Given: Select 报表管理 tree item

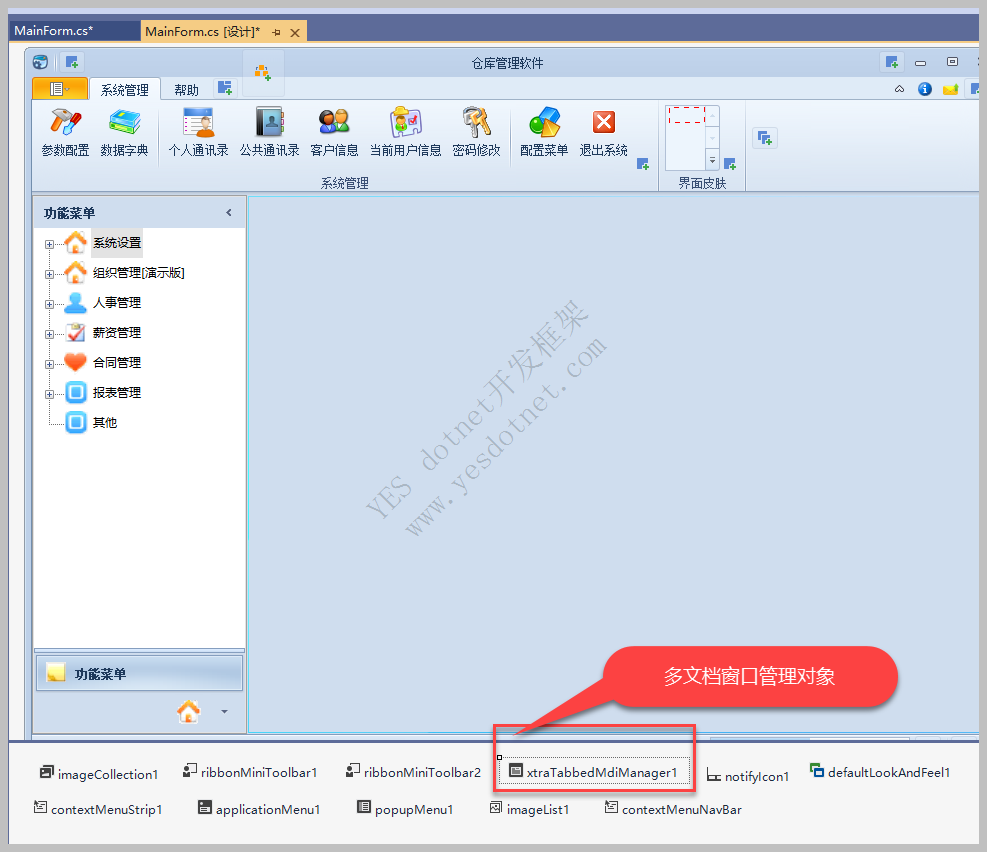Looking at the screenshot, I should coord(117,393).
